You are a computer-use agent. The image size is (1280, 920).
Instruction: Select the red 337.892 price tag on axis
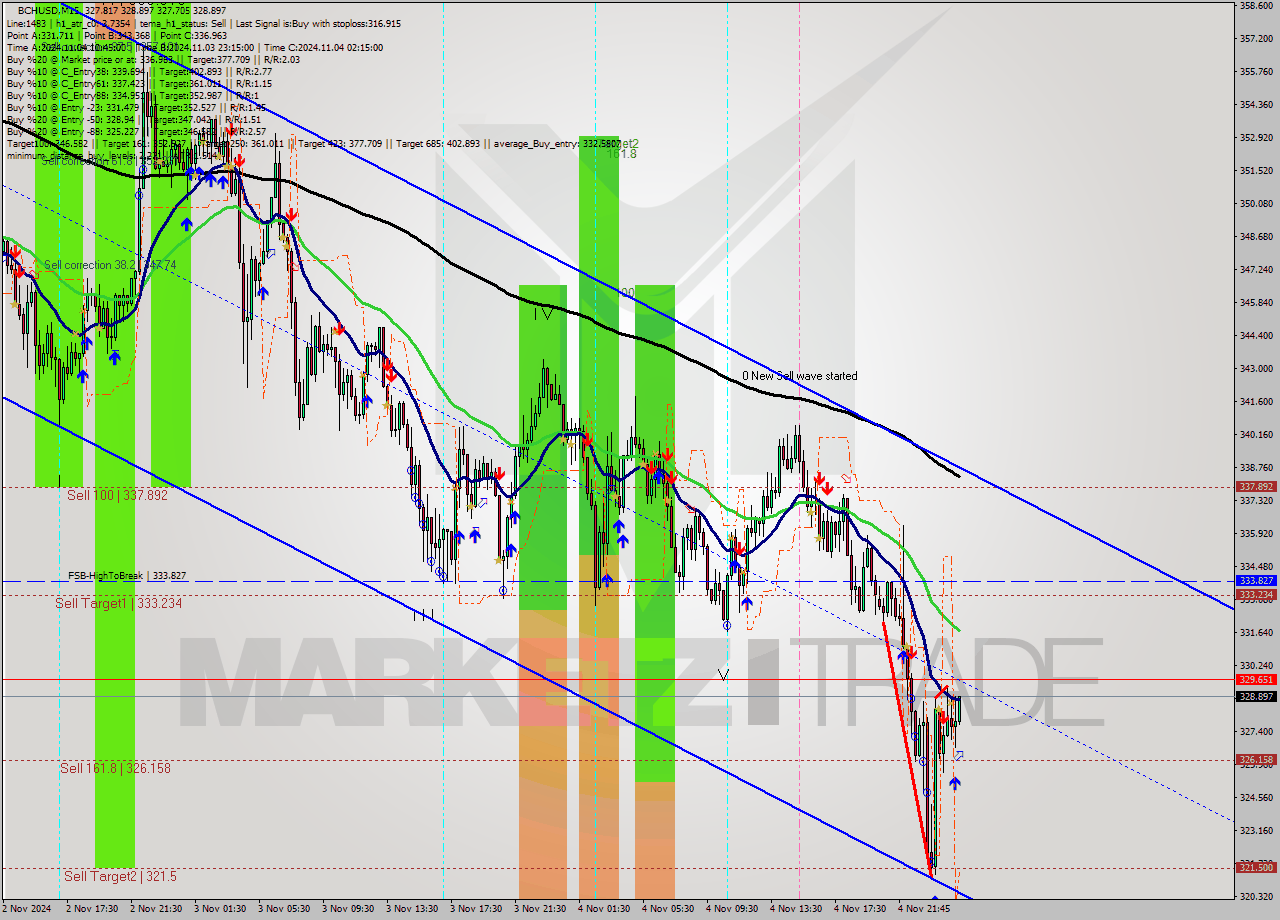coord(1256,487)
